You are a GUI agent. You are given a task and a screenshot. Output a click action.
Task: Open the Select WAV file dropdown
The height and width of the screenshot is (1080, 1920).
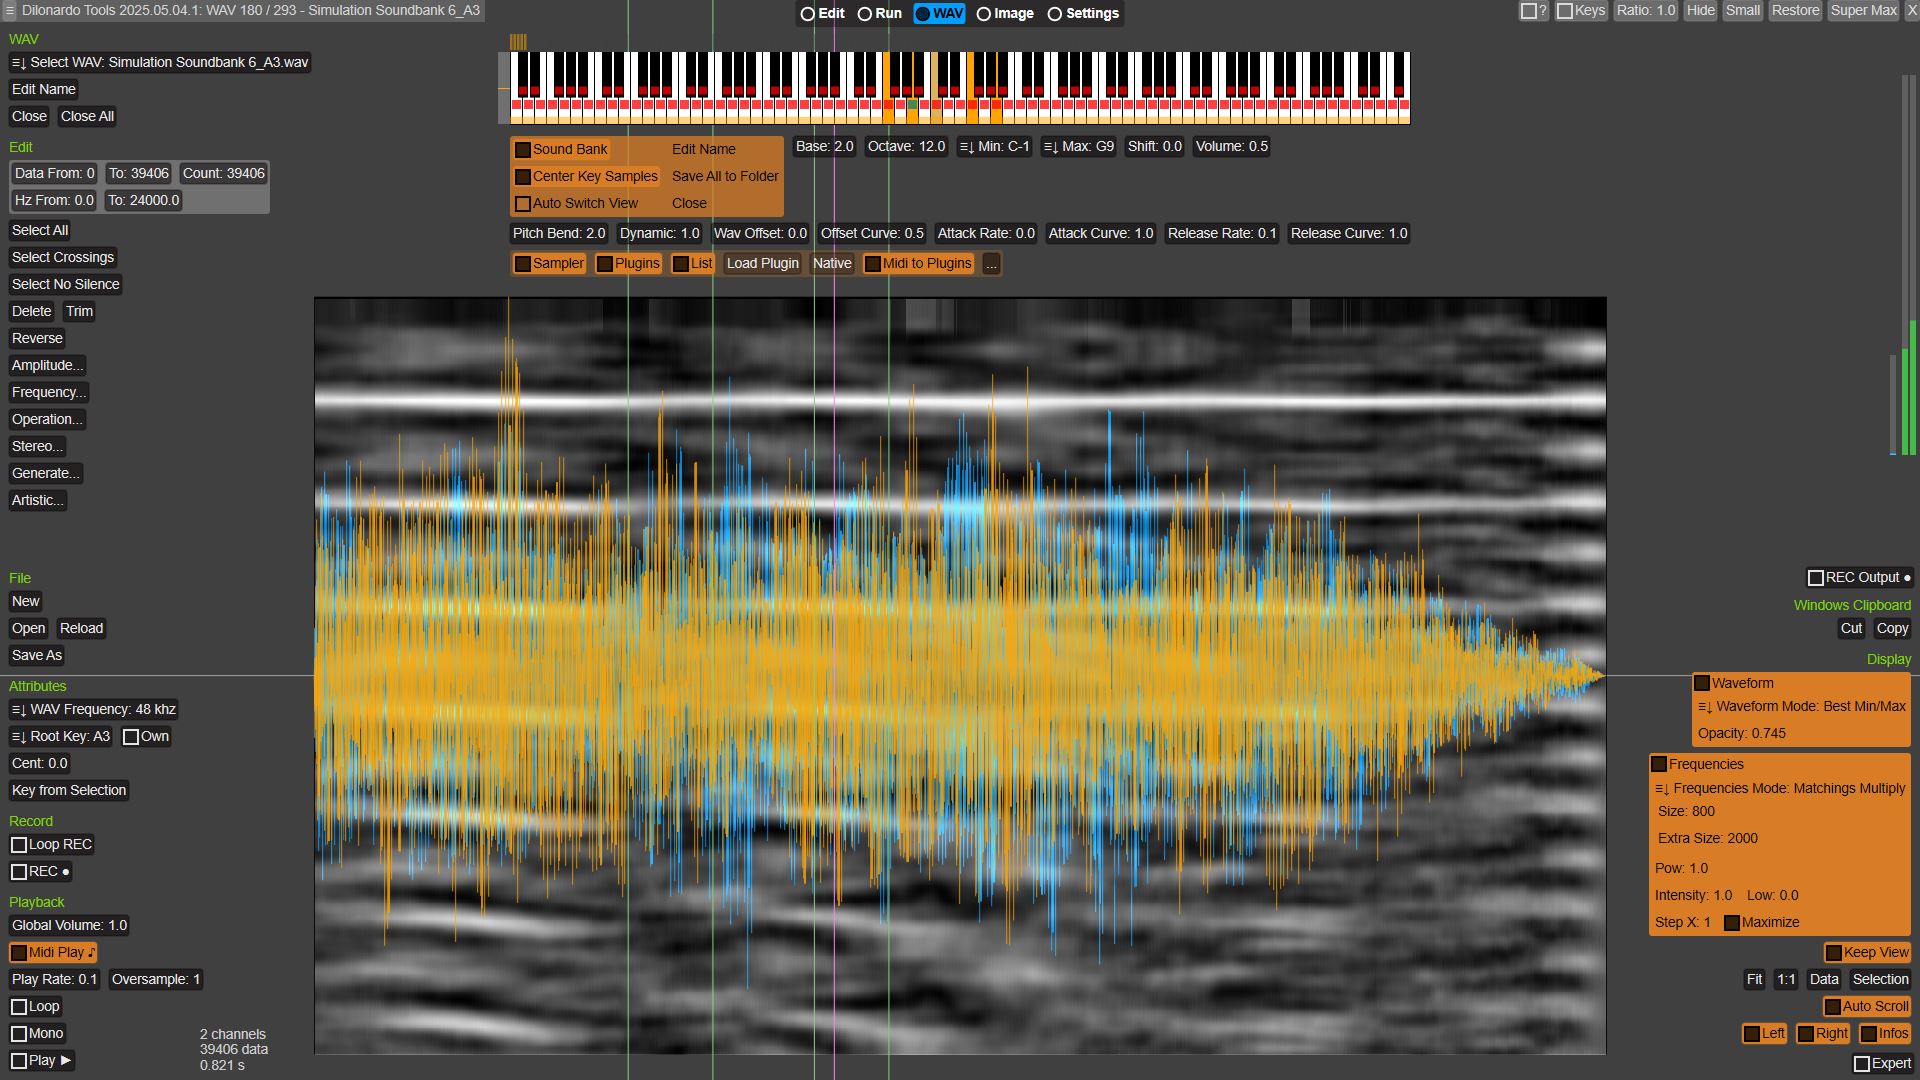(160, 62)
